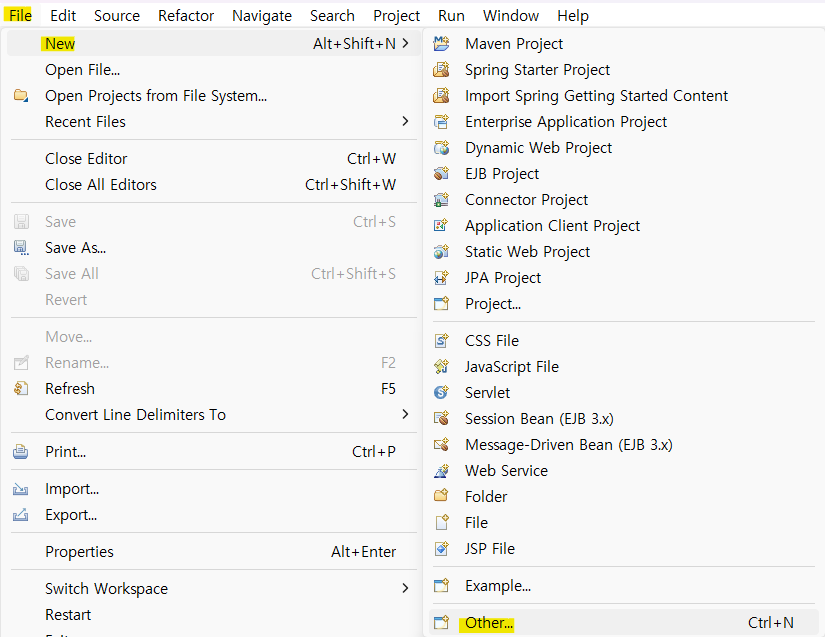Click the Dynamic Web Project icon

pyautogui.click(x=441, y=148)
